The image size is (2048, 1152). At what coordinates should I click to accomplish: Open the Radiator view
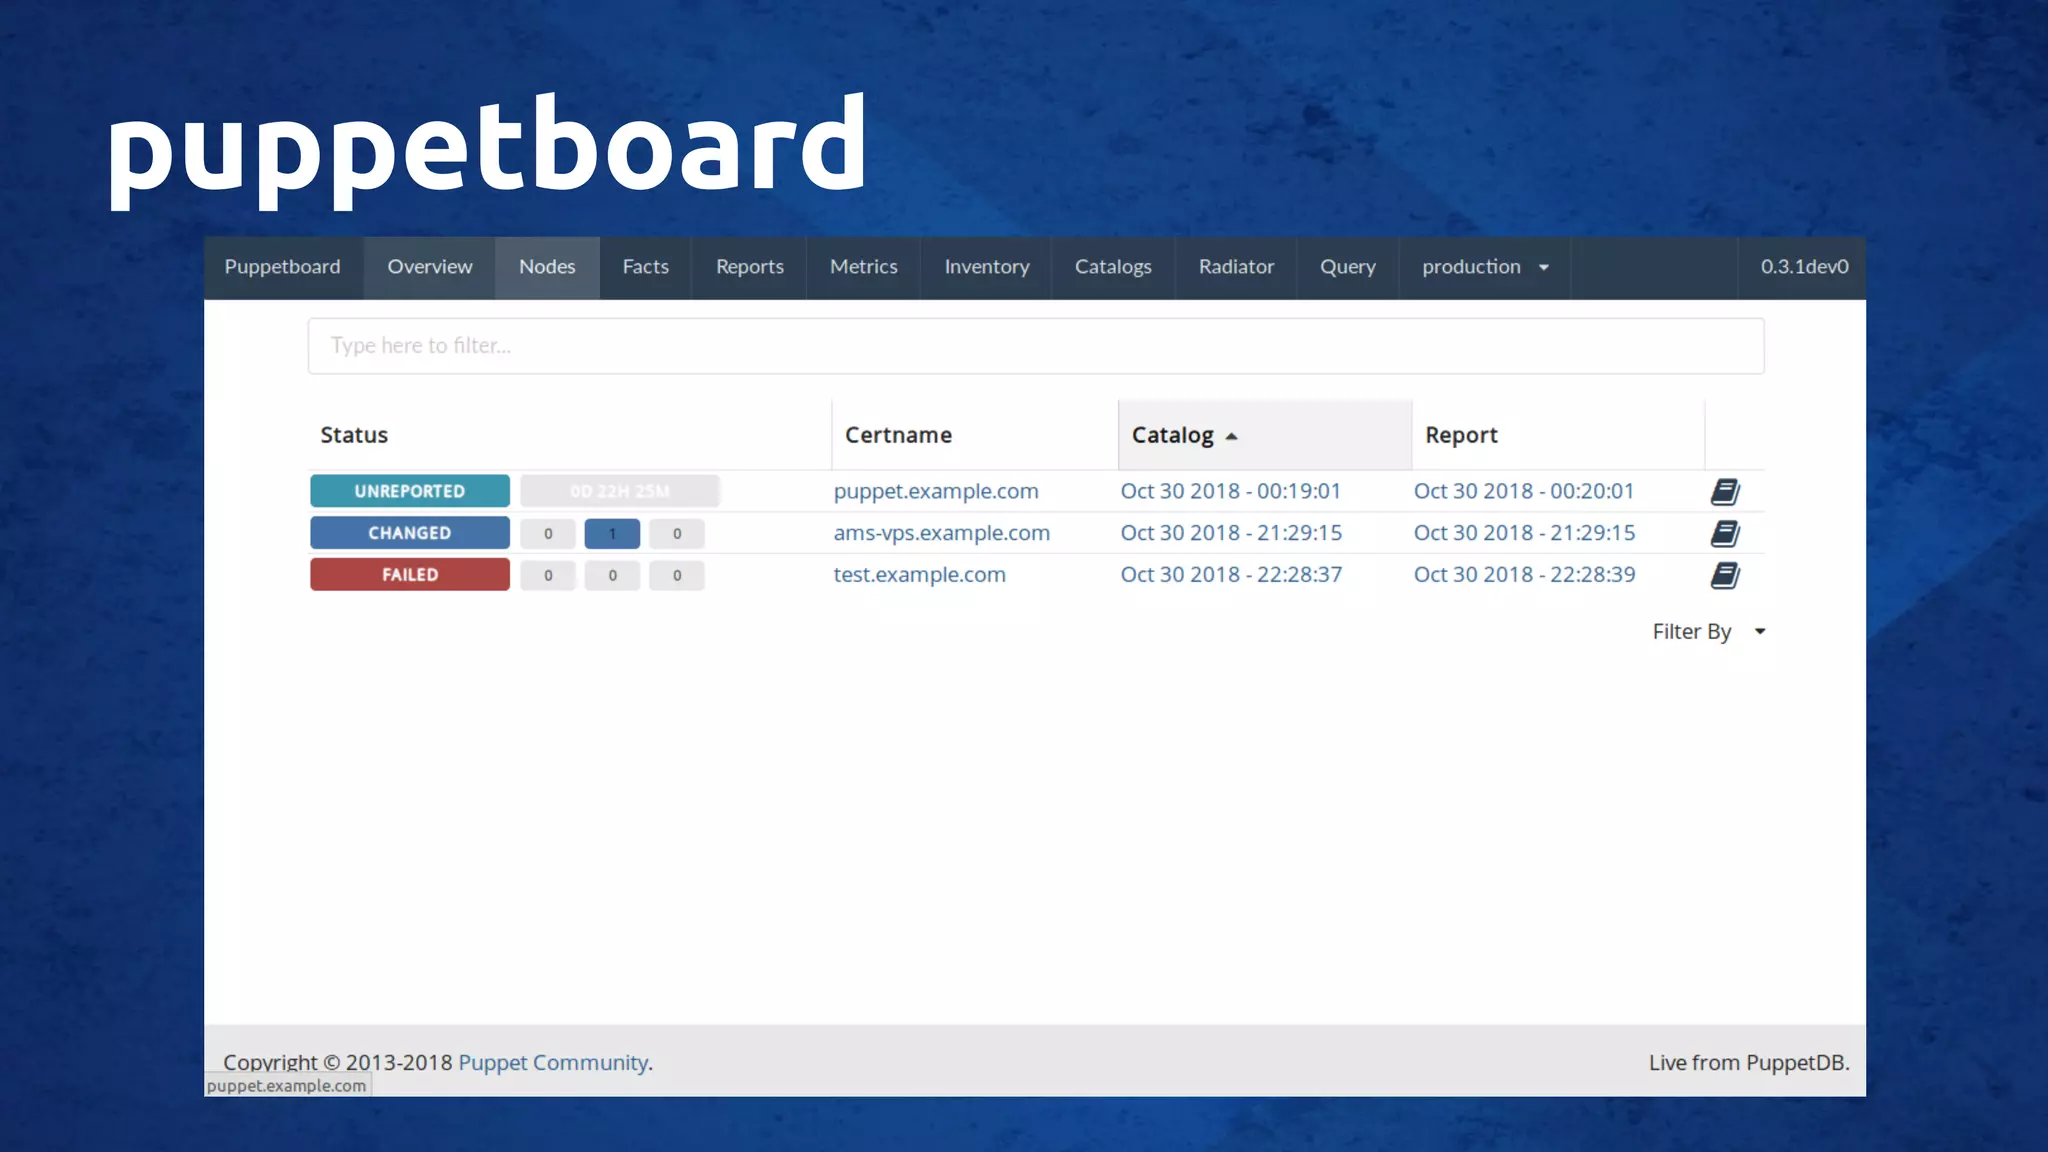coord(1237,267)
